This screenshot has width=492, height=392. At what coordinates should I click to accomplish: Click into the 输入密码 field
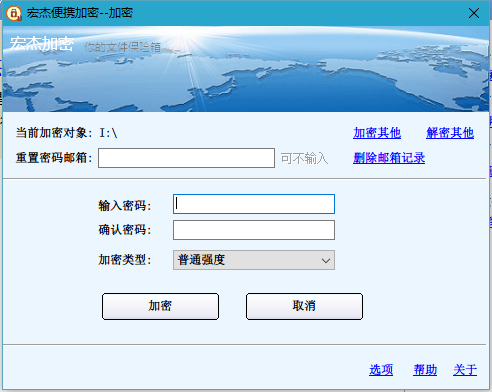254,204
